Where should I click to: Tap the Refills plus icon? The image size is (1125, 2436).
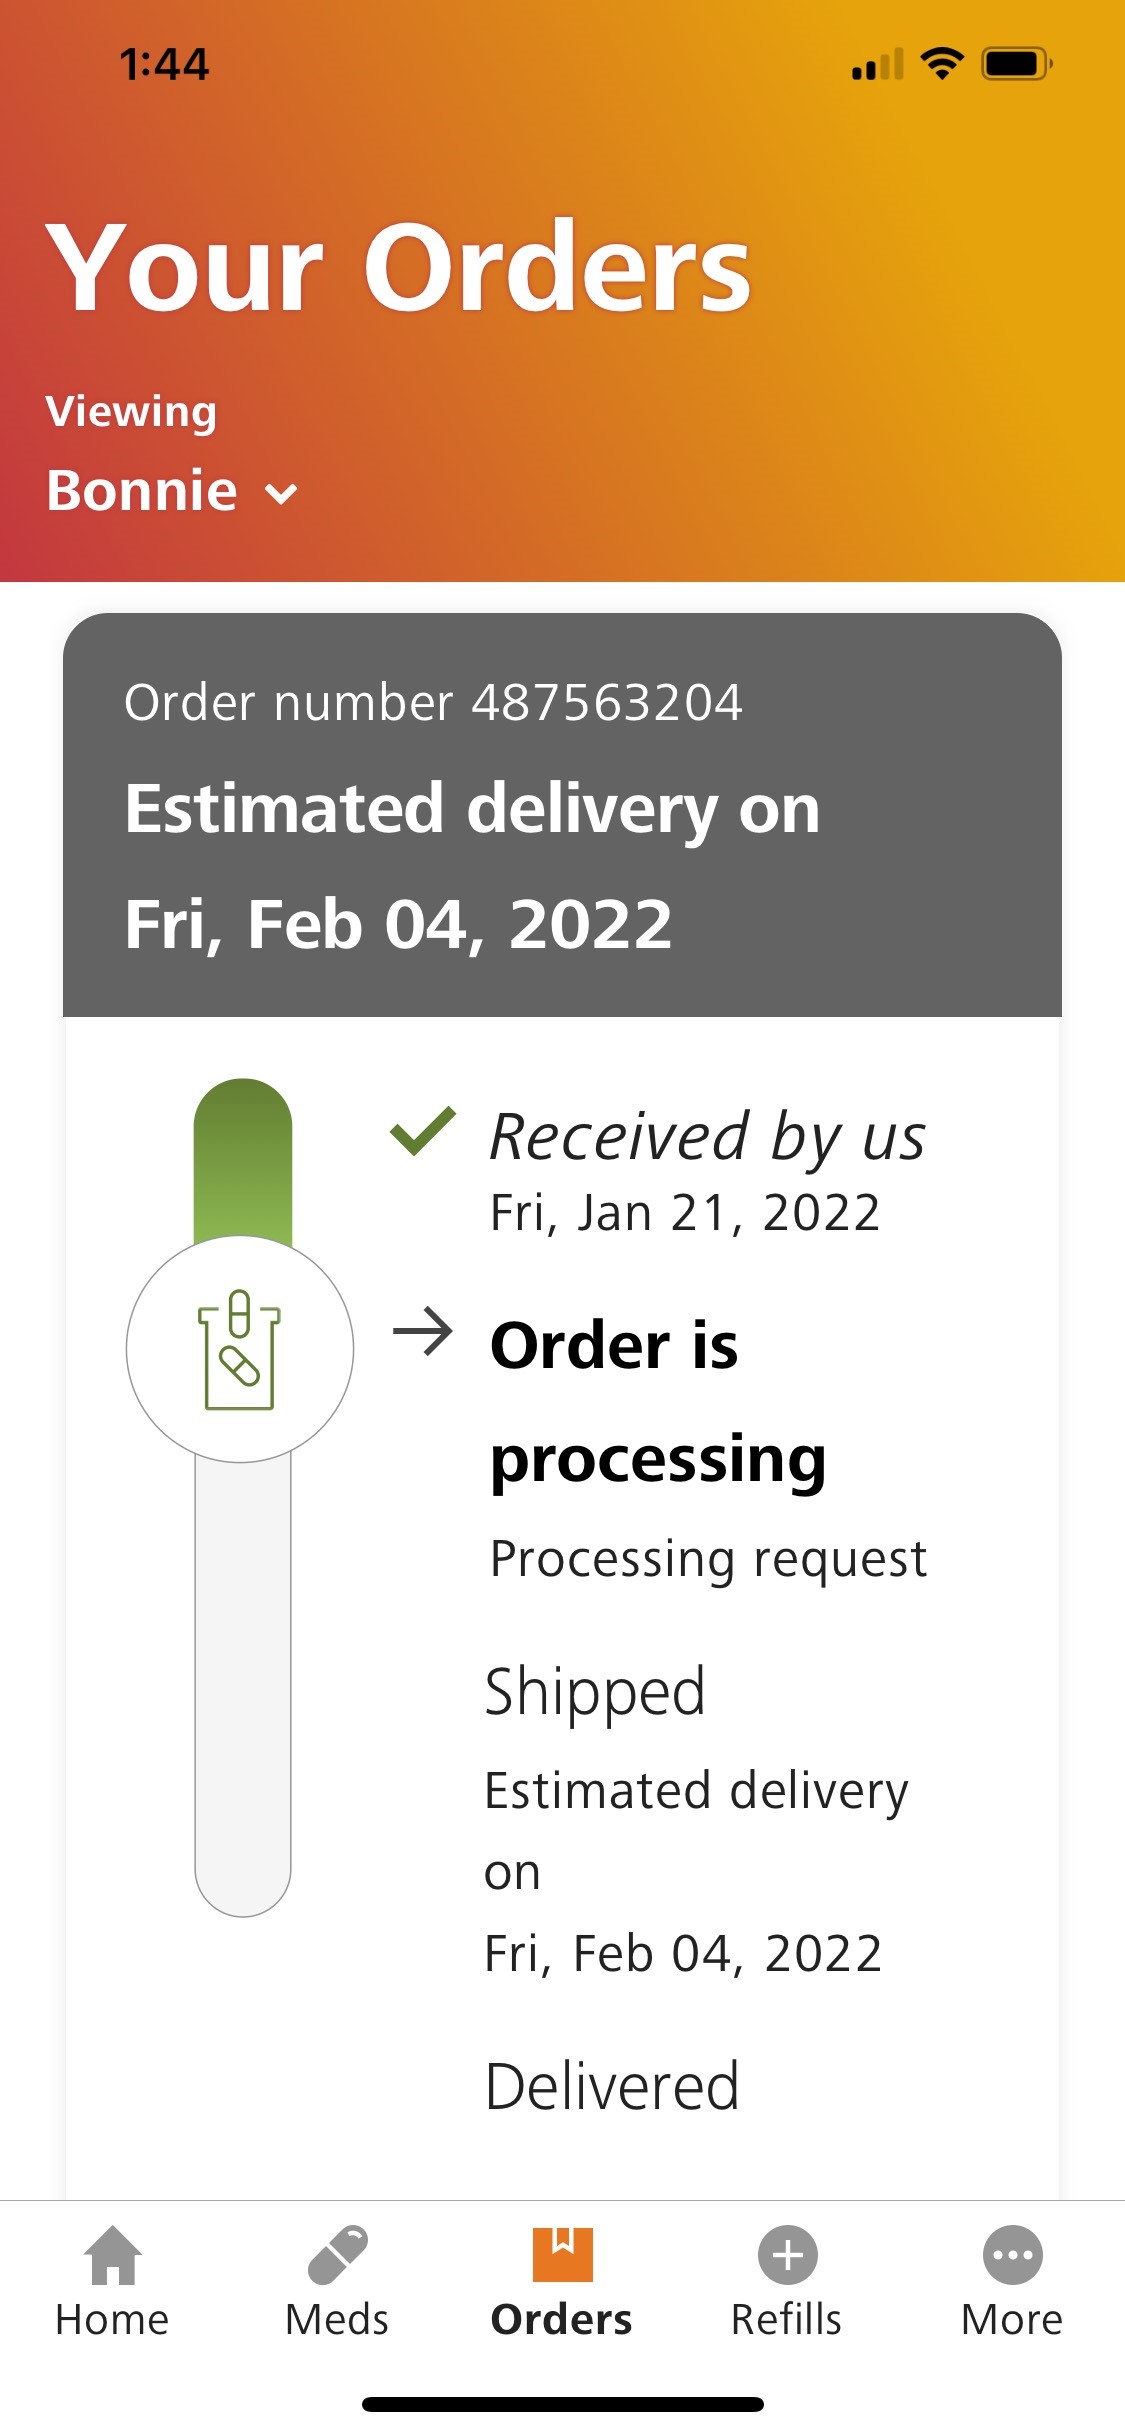(787, 2255)
